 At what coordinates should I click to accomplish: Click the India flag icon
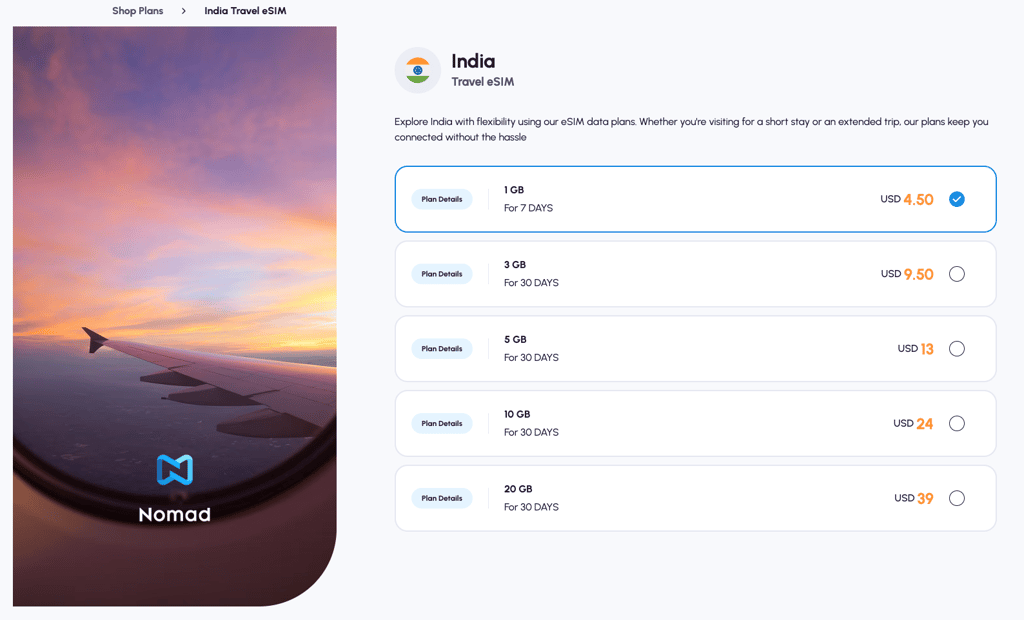pyautogui.click(x=418, y=70)
